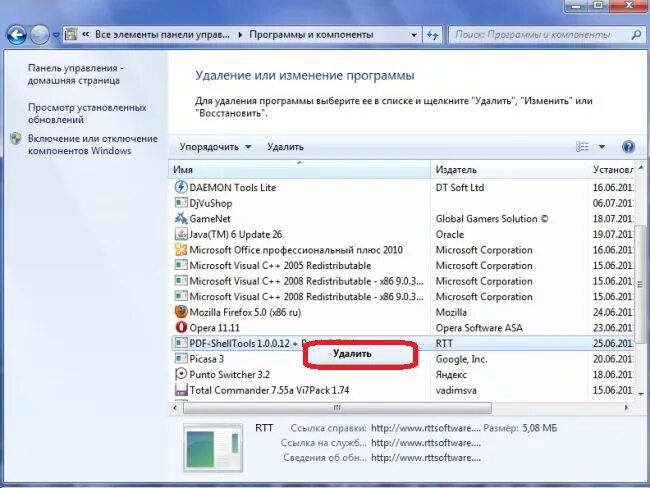The image size is (650, 488).
Task: Select Total Commander 7.55a Vi7Pack 1.74
Action: coord(269,390)
